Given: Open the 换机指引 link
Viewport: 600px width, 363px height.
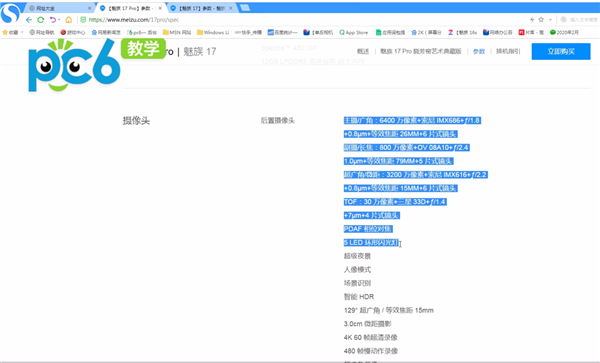Looking at the screenshot, I should tap(508, 51).
